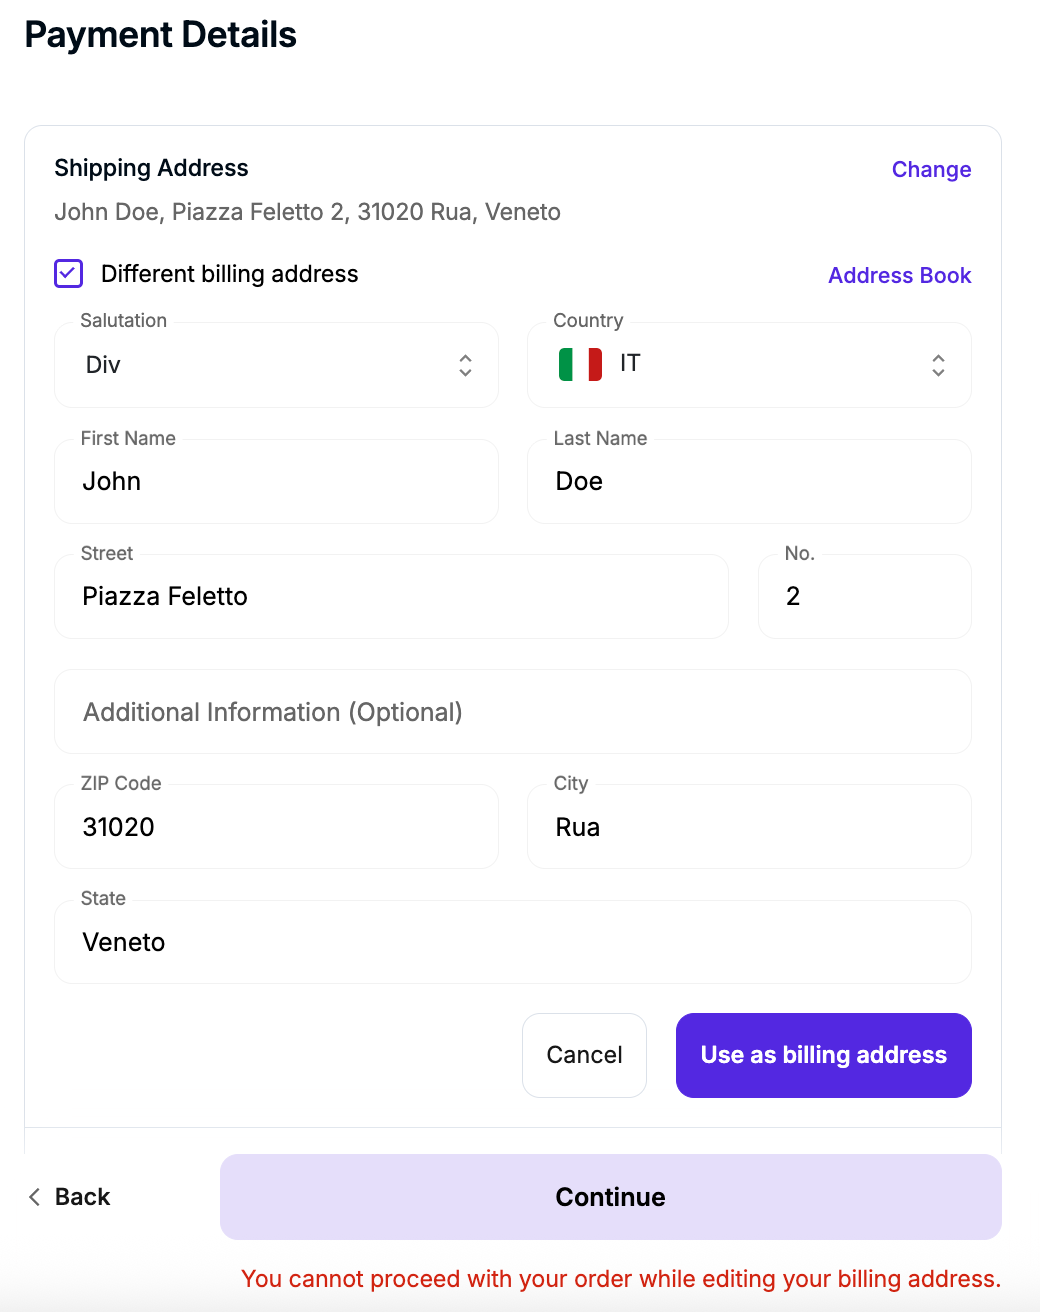Click the Change link for the shipping address
Screen dimensions: 1040x1312
pyautogui.click(x=931, y=170)
